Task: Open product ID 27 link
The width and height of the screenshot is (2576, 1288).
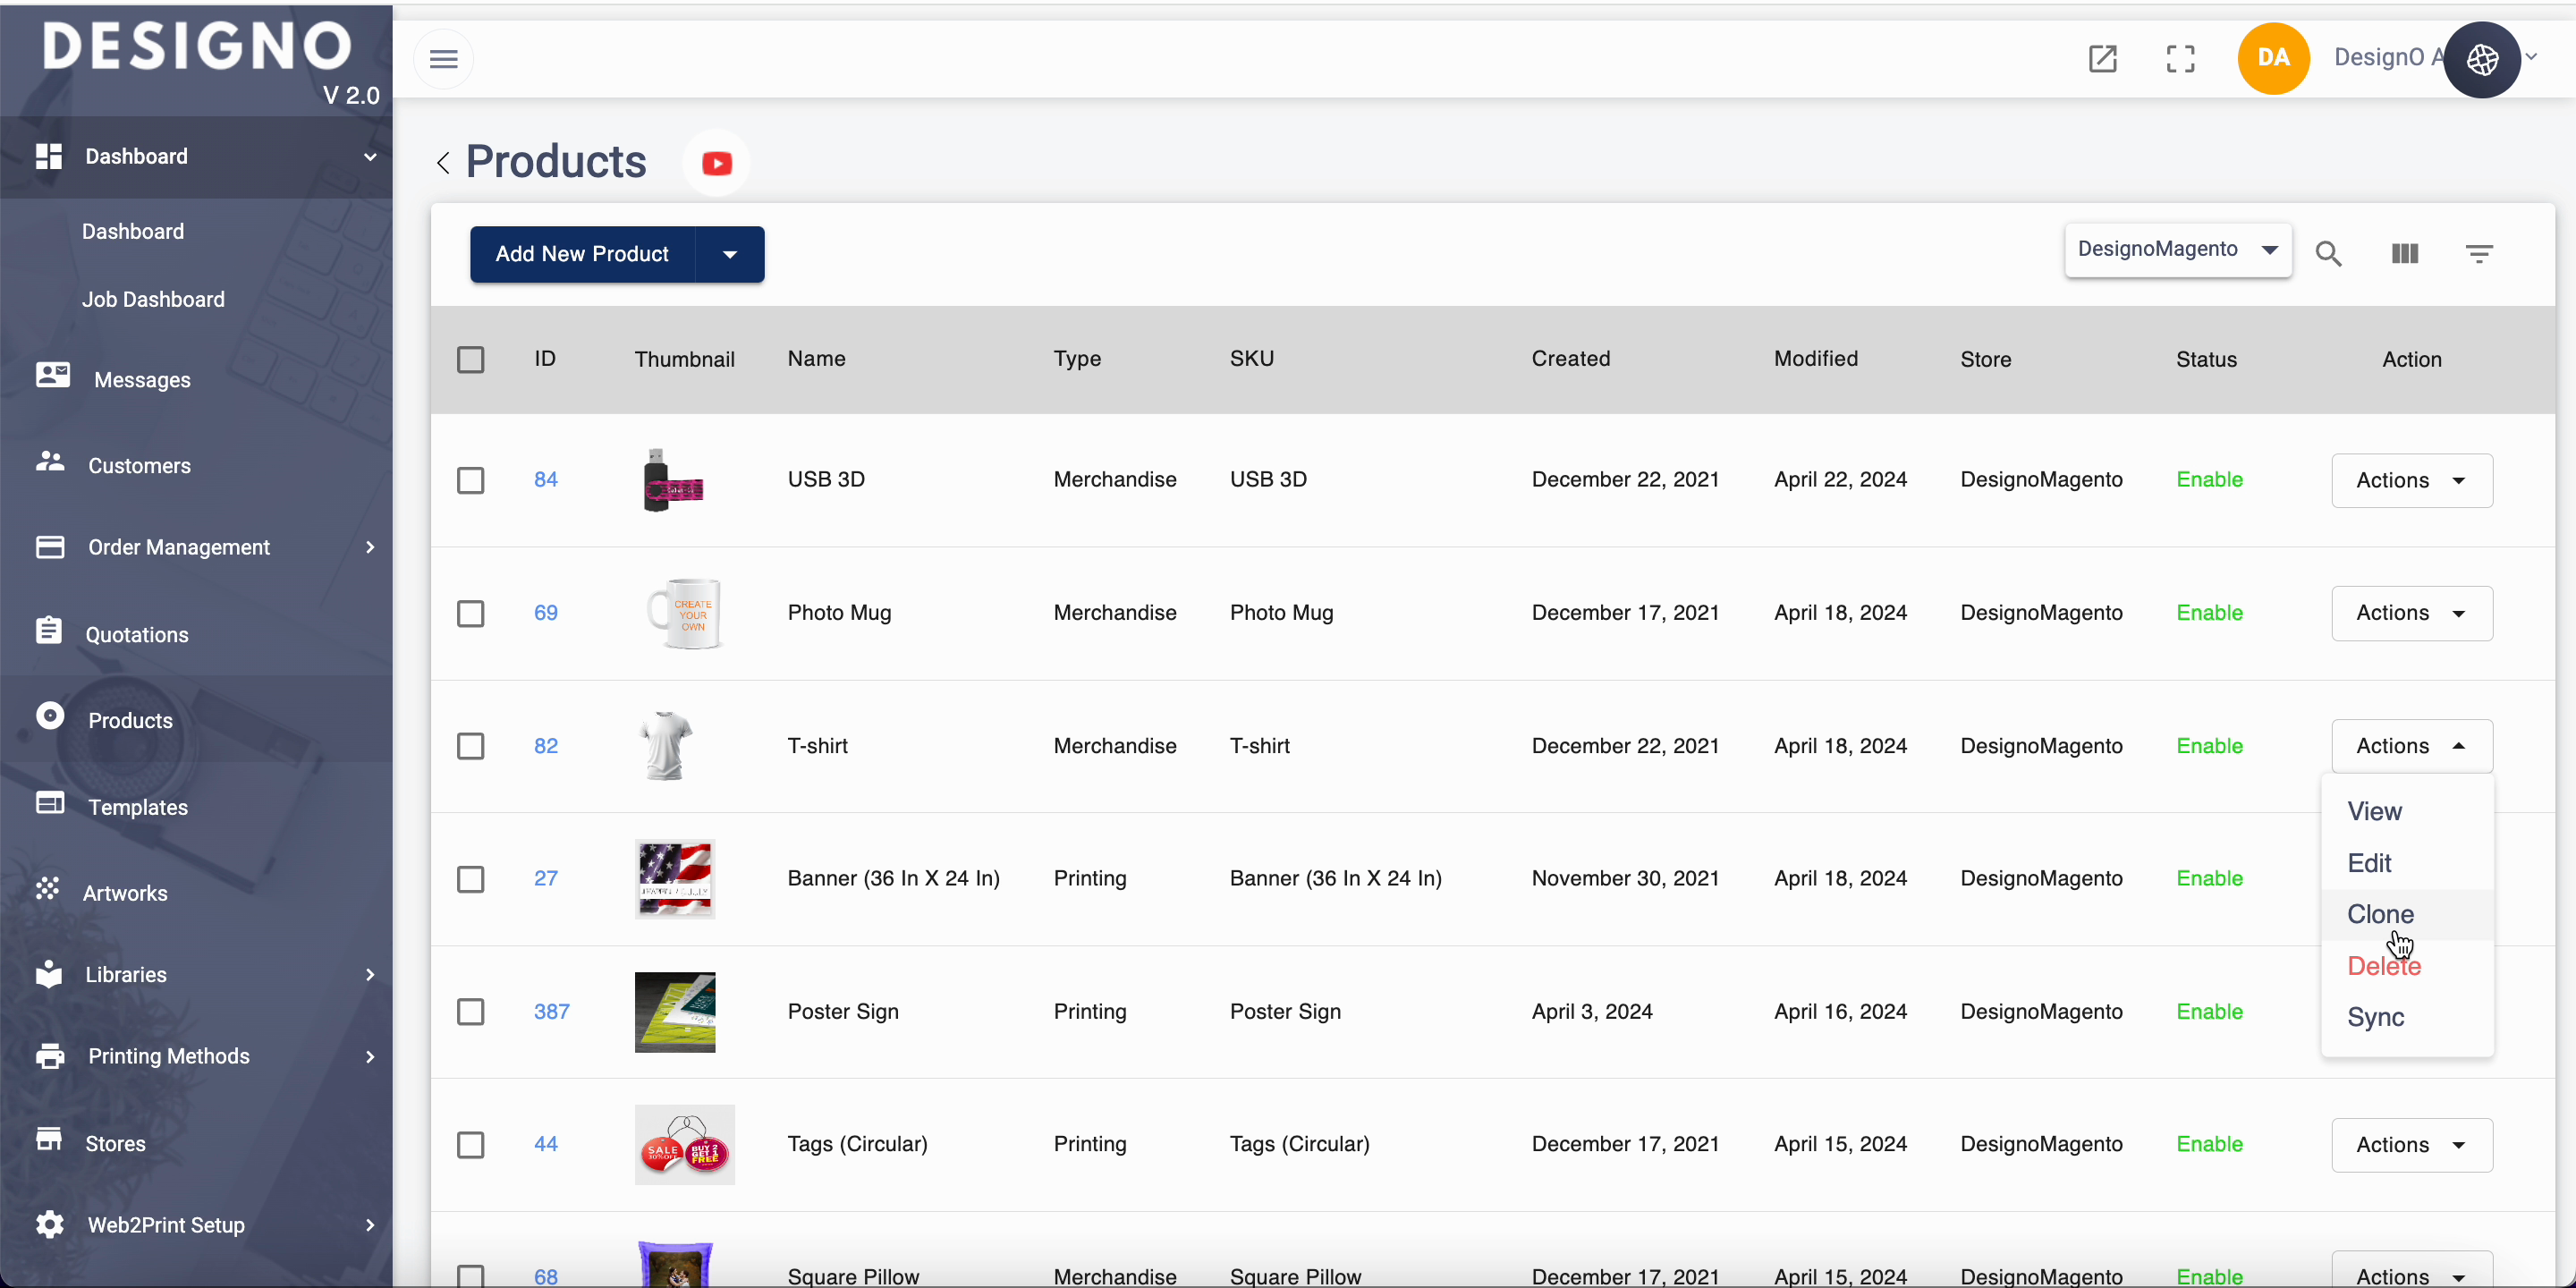Action: coord(545,878)
